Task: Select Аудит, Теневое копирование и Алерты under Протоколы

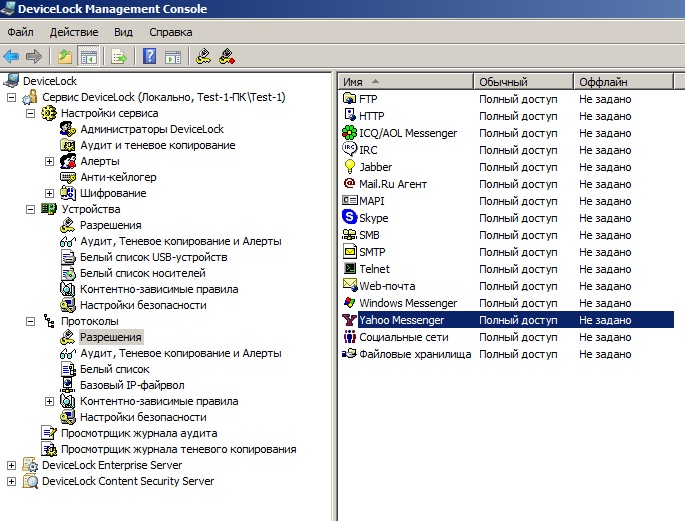Action: (x=181, y=353)
